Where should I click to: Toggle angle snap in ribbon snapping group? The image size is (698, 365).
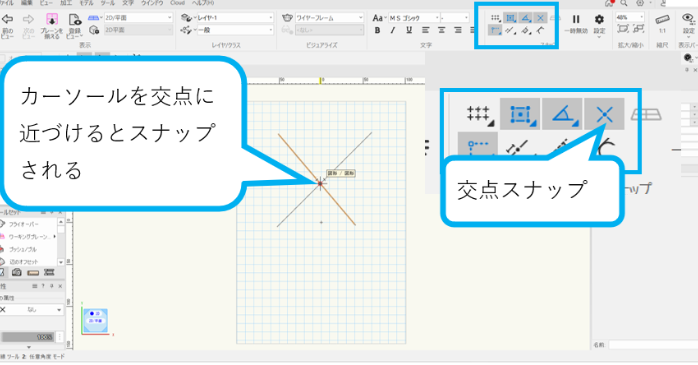click(x=526, y=18)
